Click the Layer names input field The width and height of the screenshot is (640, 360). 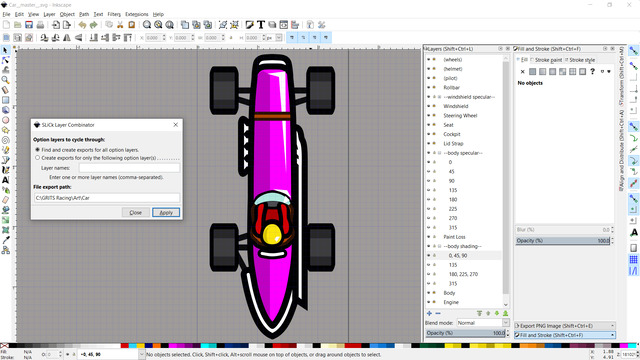(129, 168)
